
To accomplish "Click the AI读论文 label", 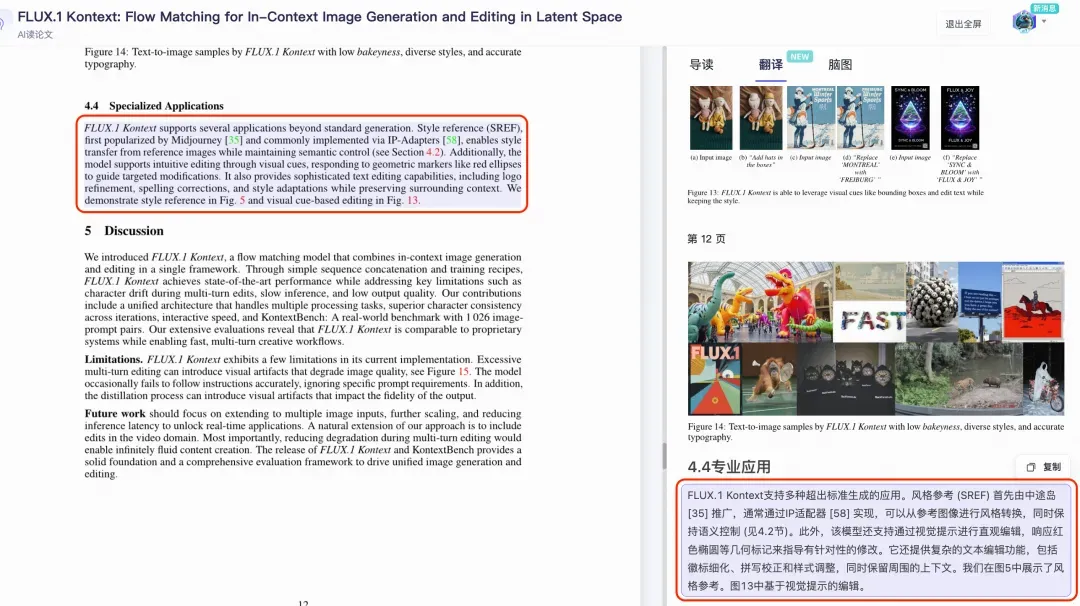I will (x=35, y=34).
